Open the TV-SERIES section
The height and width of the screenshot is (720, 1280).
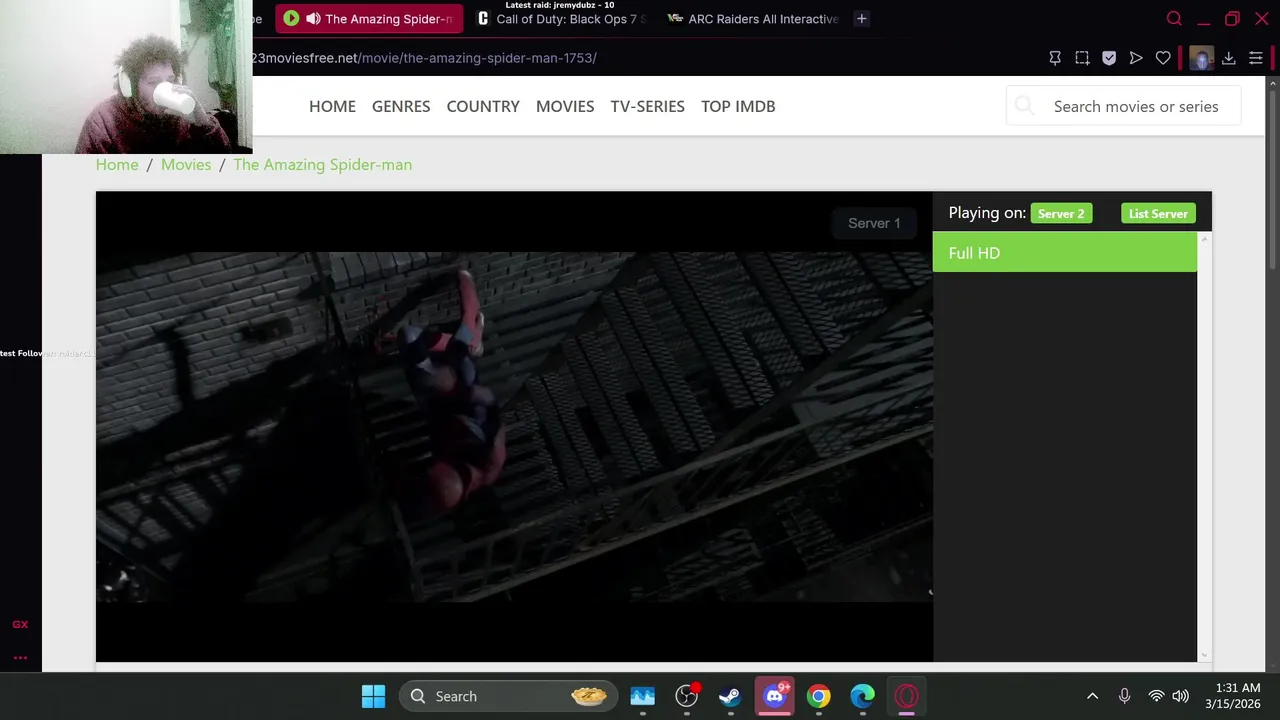647,106
